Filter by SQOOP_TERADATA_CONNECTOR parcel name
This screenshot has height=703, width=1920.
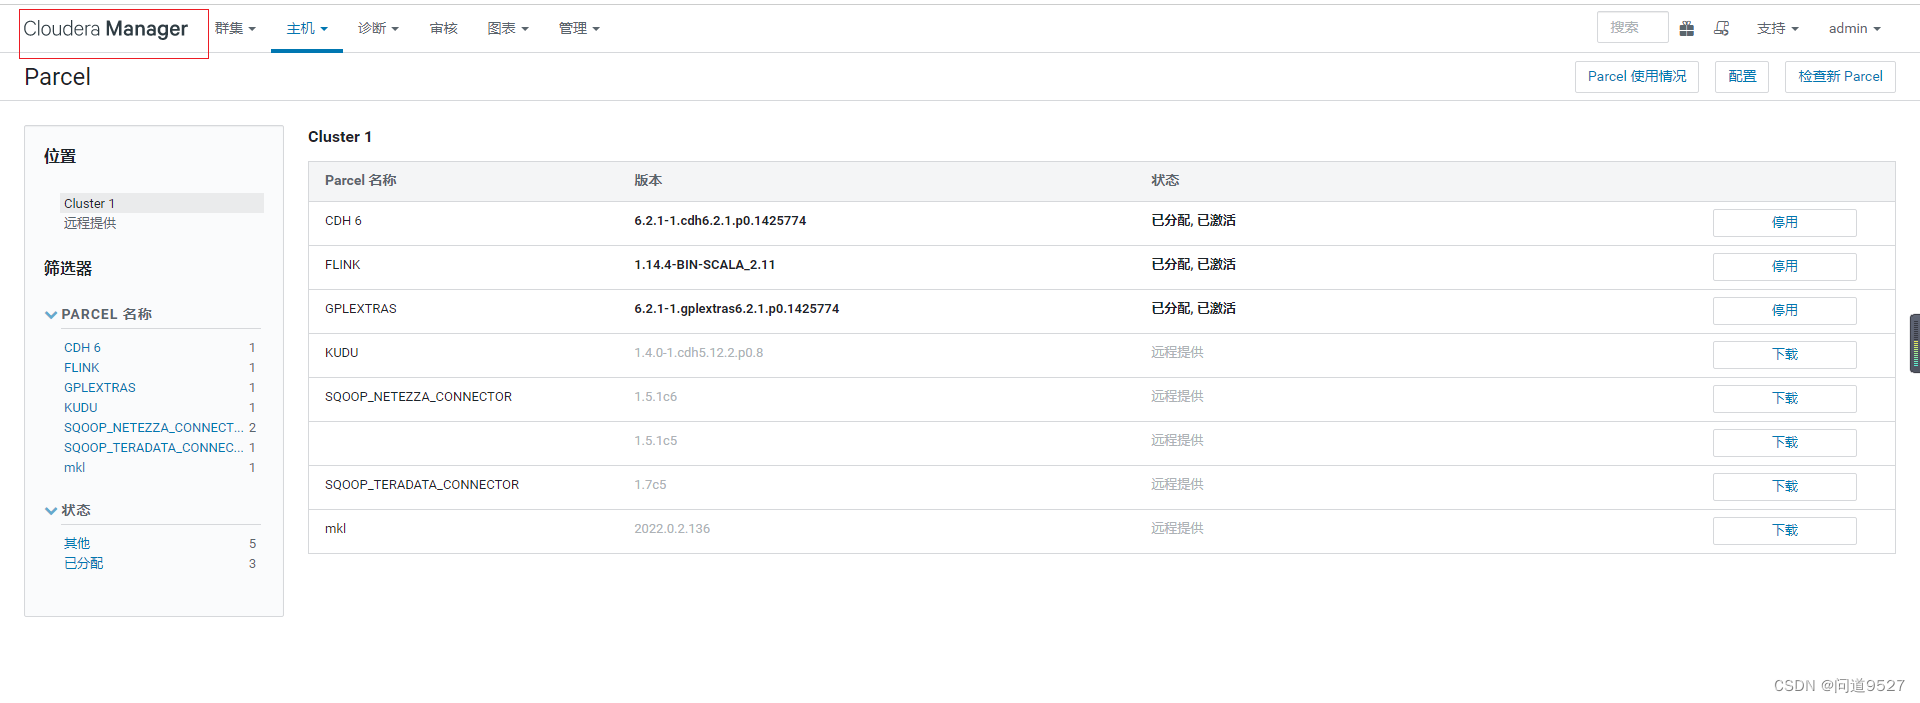click(154, 448)
